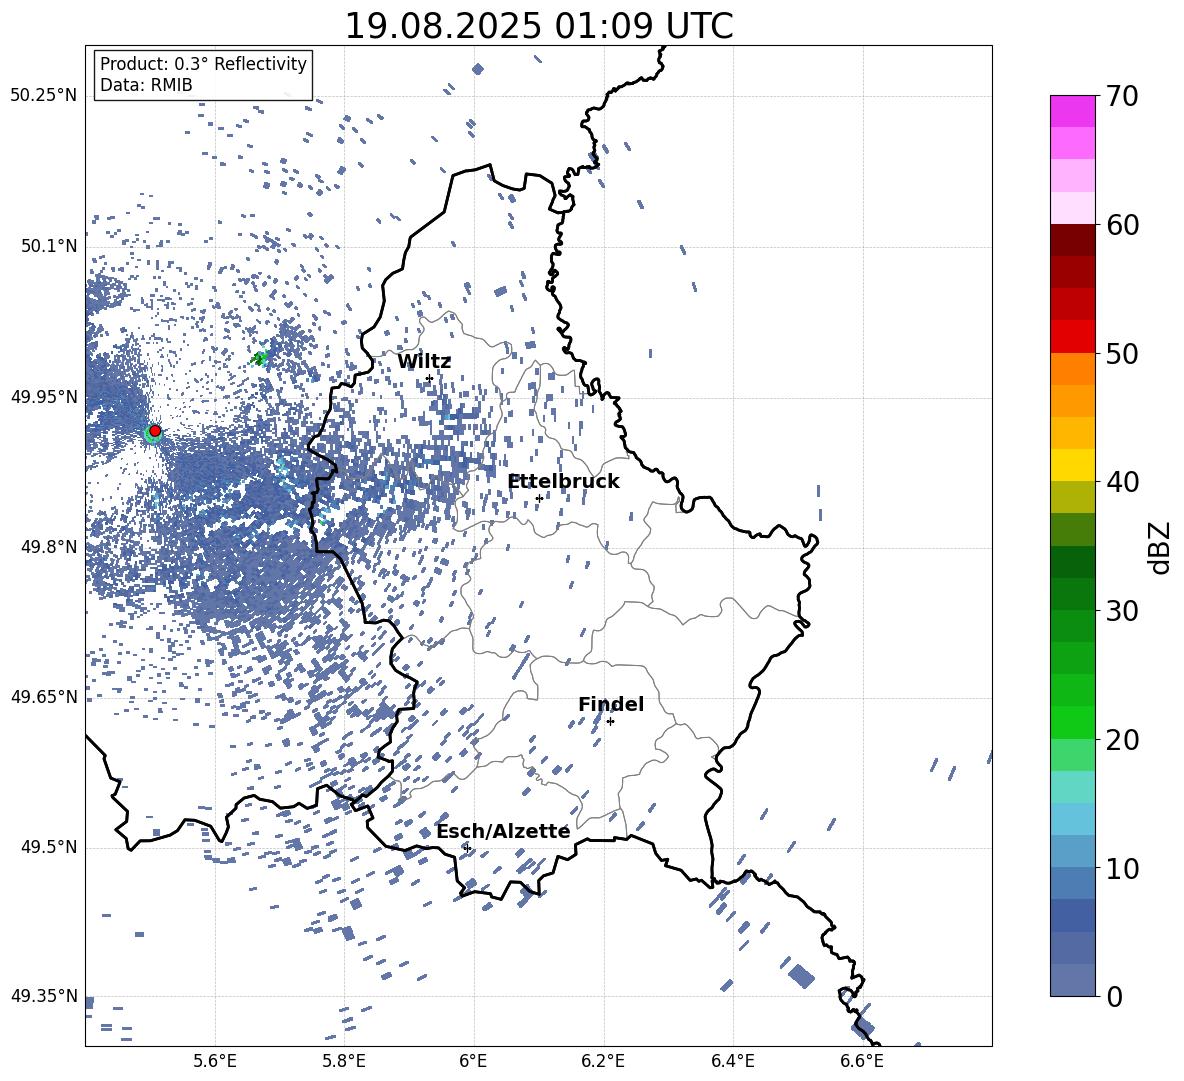Click the Wiltz city label

coord(424,362)
